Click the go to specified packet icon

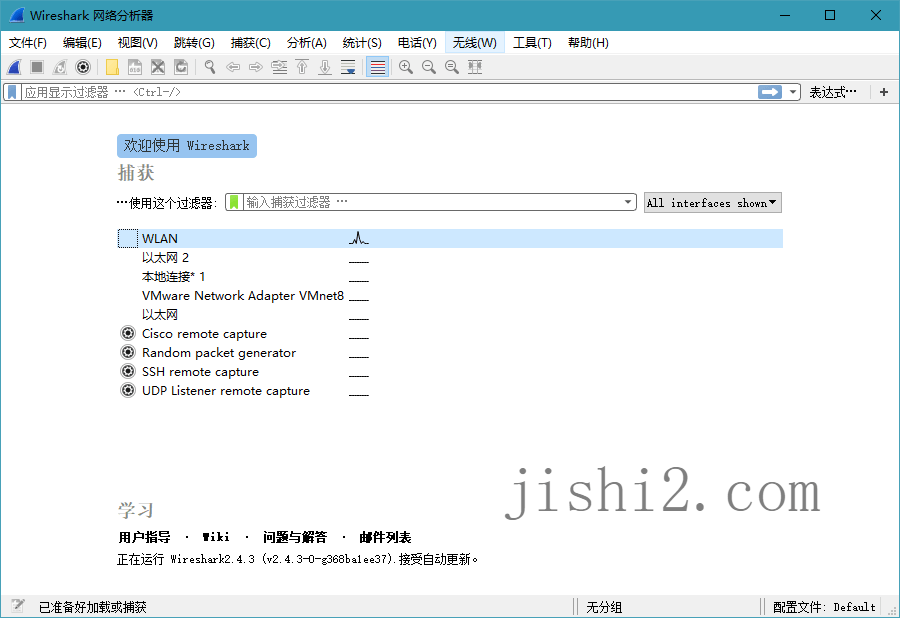tap(279, 67)
